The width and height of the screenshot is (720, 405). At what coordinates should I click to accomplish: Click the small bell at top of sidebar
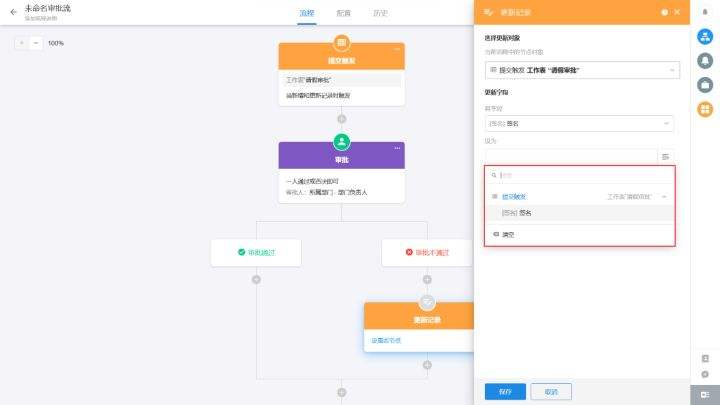tap(705, 11)
